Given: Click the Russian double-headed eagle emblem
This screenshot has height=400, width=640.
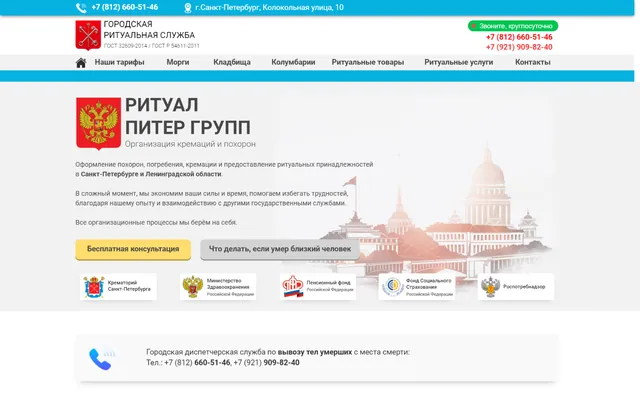Looking at the screenshot, I should click(98, 124).
